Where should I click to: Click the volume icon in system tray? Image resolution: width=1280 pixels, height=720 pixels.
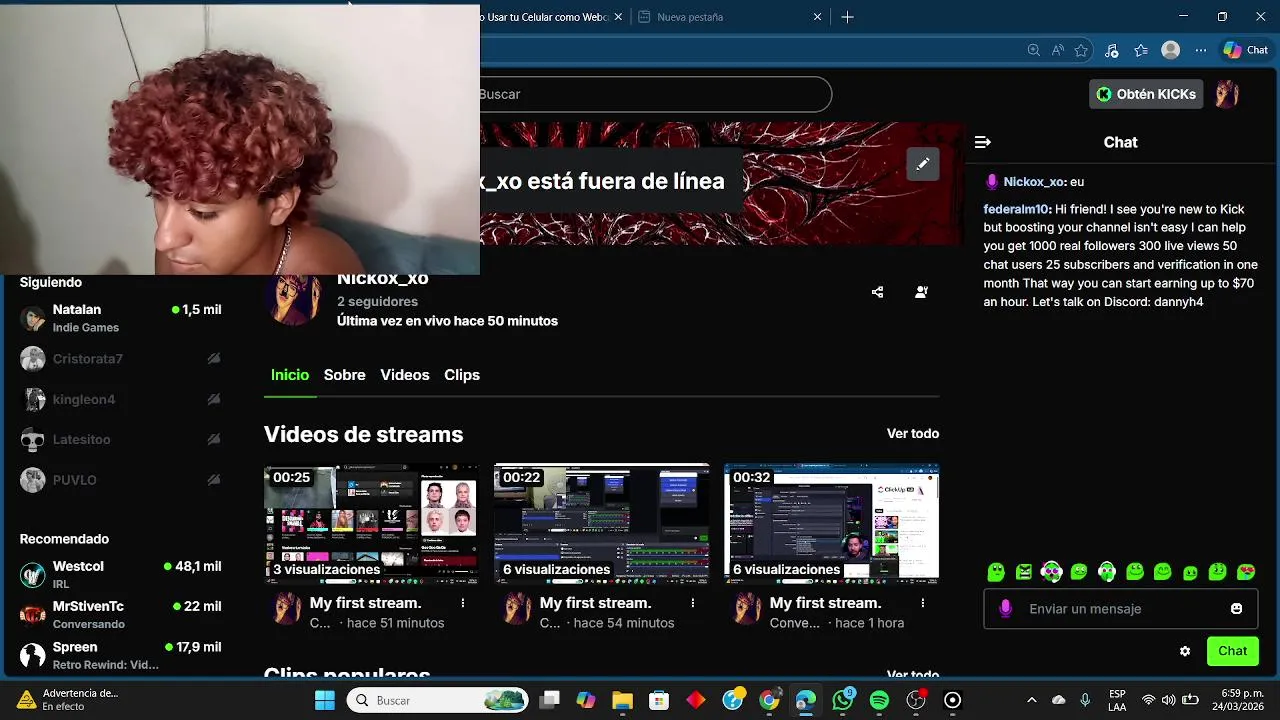pyautogui.click(x=1168, y=700)
